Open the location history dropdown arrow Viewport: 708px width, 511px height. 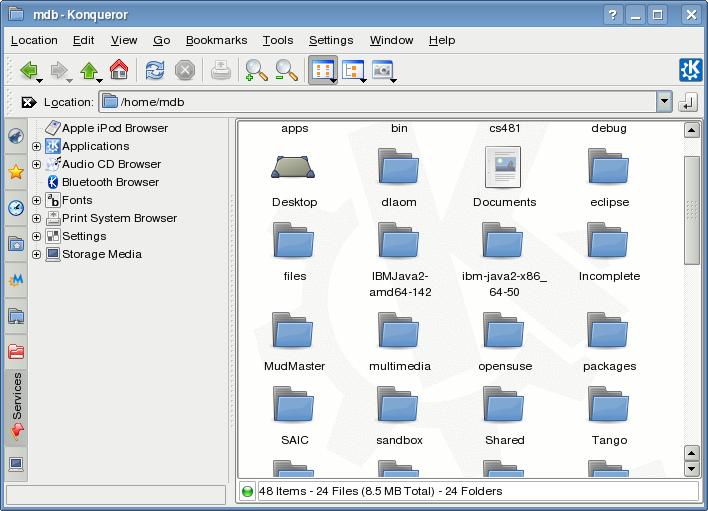pos(664,102)
